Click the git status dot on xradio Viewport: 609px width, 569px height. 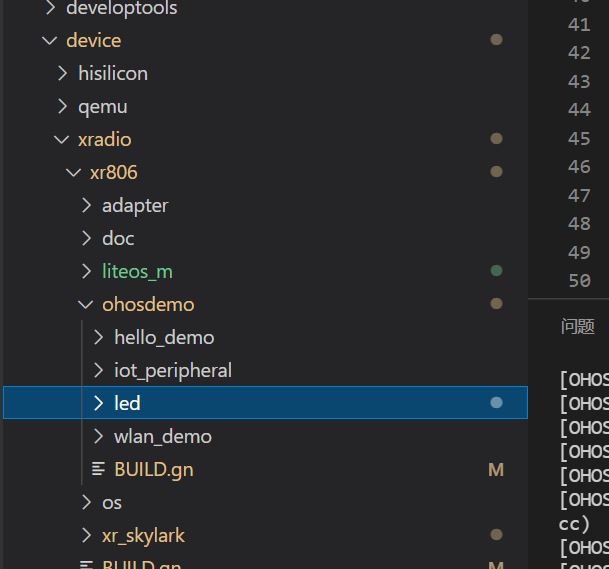coord(496,139)
